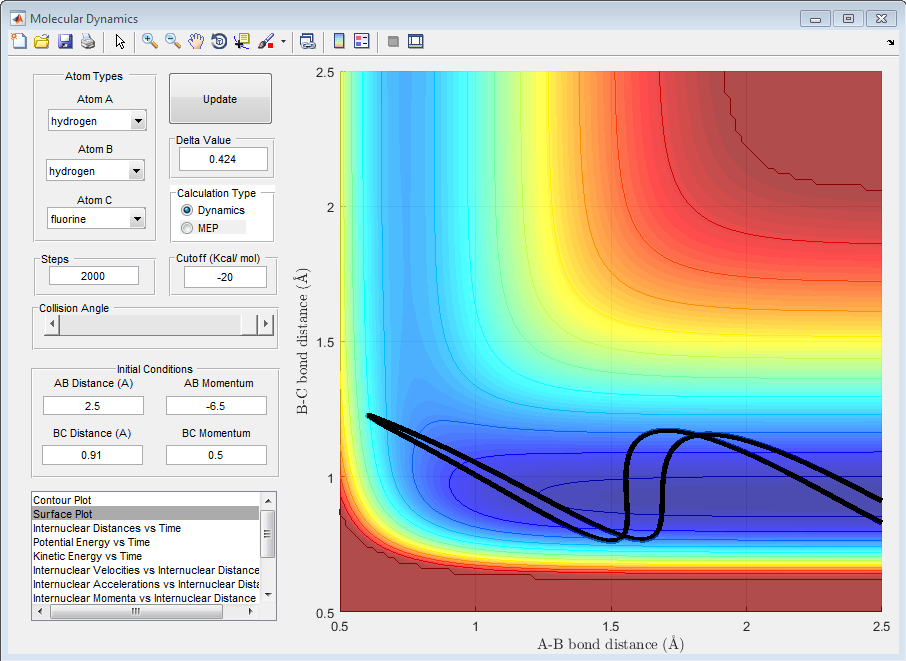Select Kinetic Energy vs Time in list
The image size is (906, 661).
[87, 556]
